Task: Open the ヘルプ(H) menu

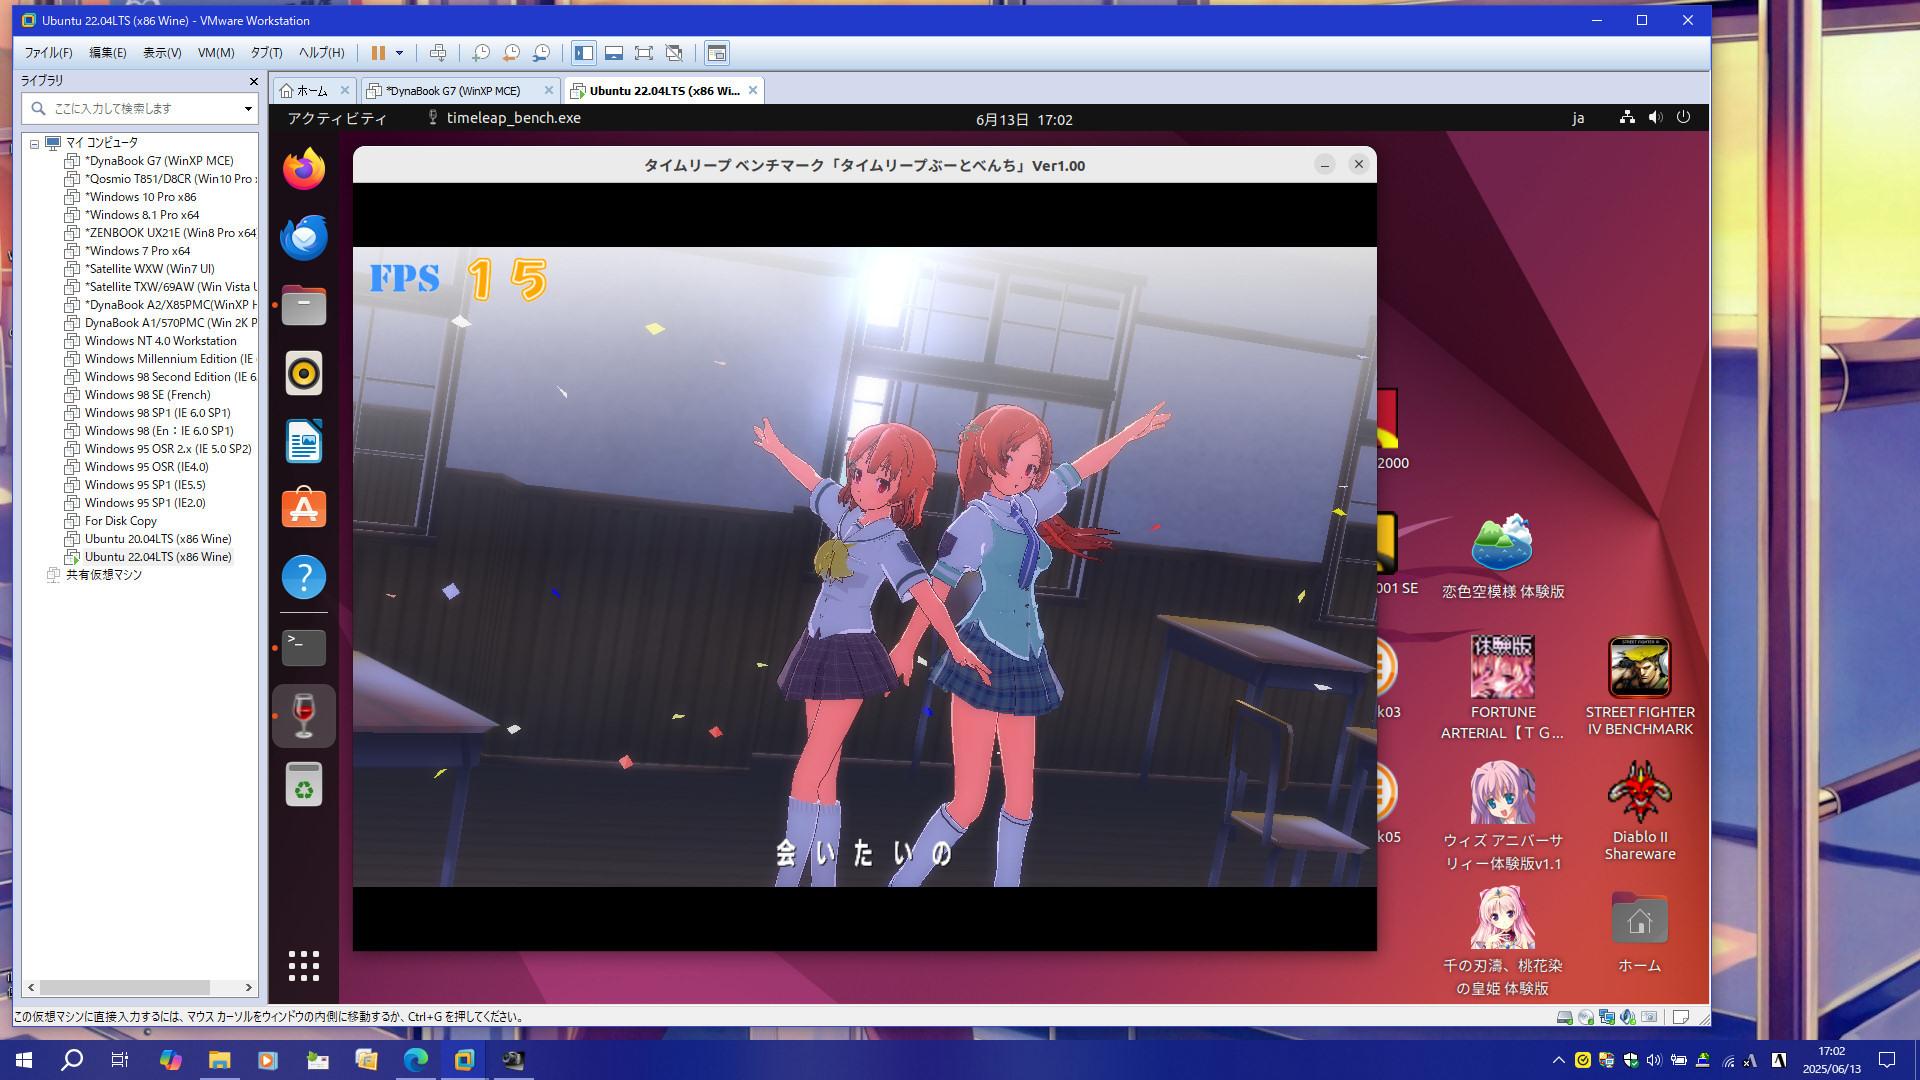Action: pyautogui.click(x=321, y=53)
